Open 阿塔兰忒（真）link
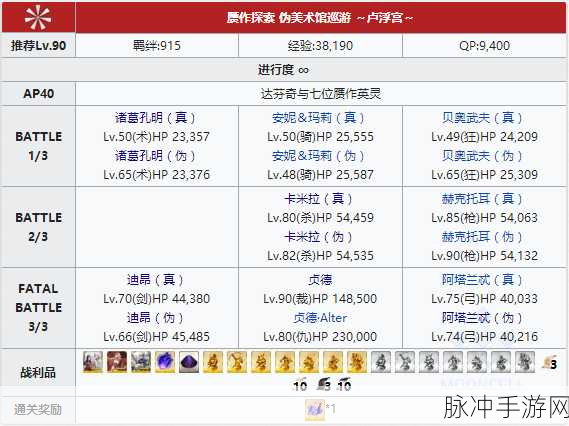Viewport: 569px width, 426px height. tap(483, 280)
